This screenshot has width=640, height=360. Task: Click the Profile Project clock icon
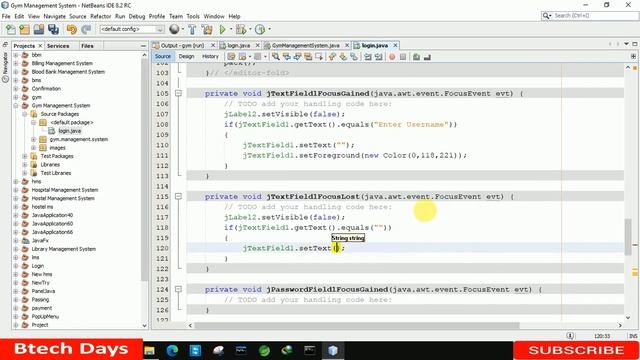pos(260,29)
